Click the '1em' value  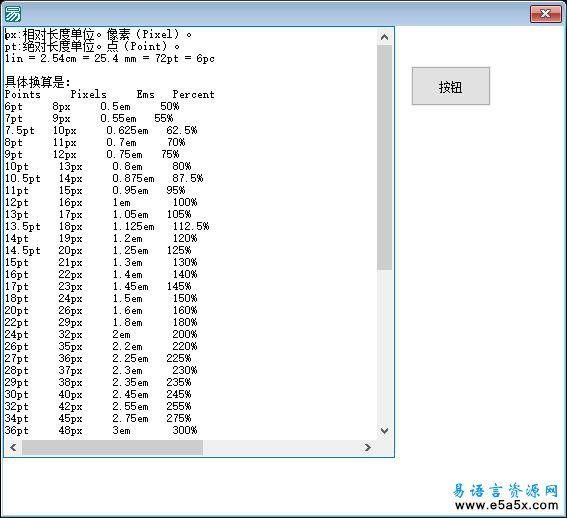click(x=122, y=202)
